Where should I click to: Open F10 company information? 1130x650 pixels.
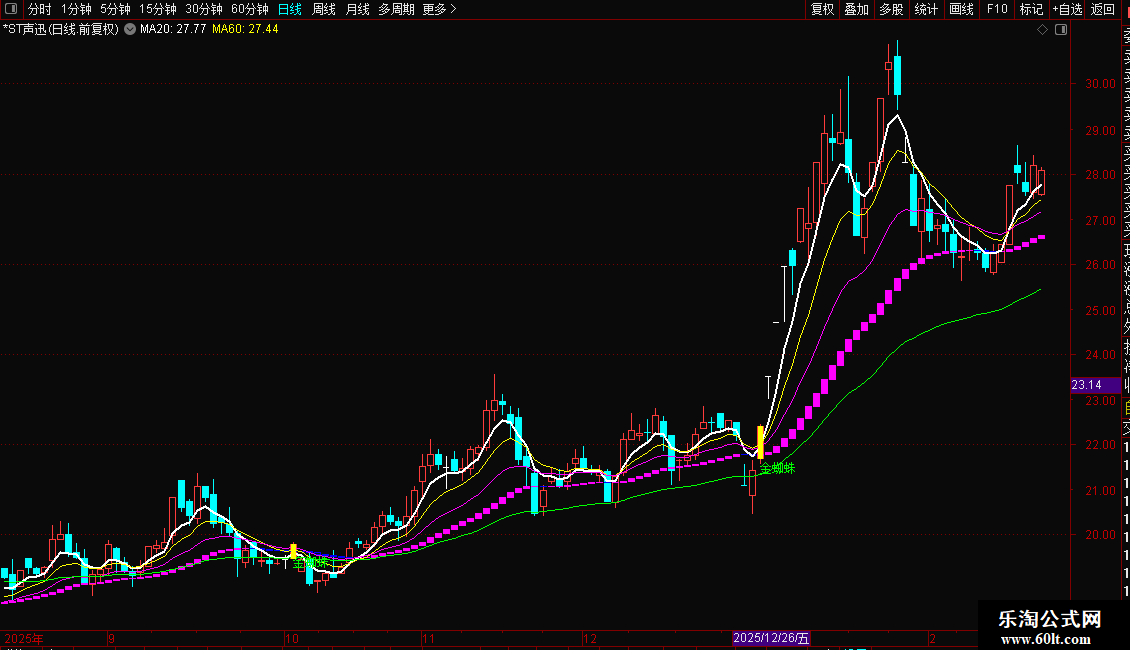[x=997, y=9]
